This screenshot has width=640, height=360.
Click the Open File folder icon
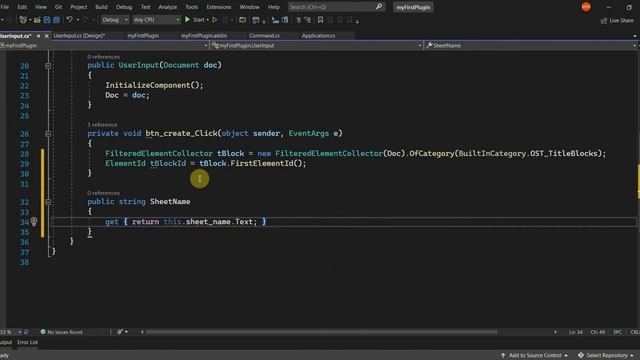37,20
